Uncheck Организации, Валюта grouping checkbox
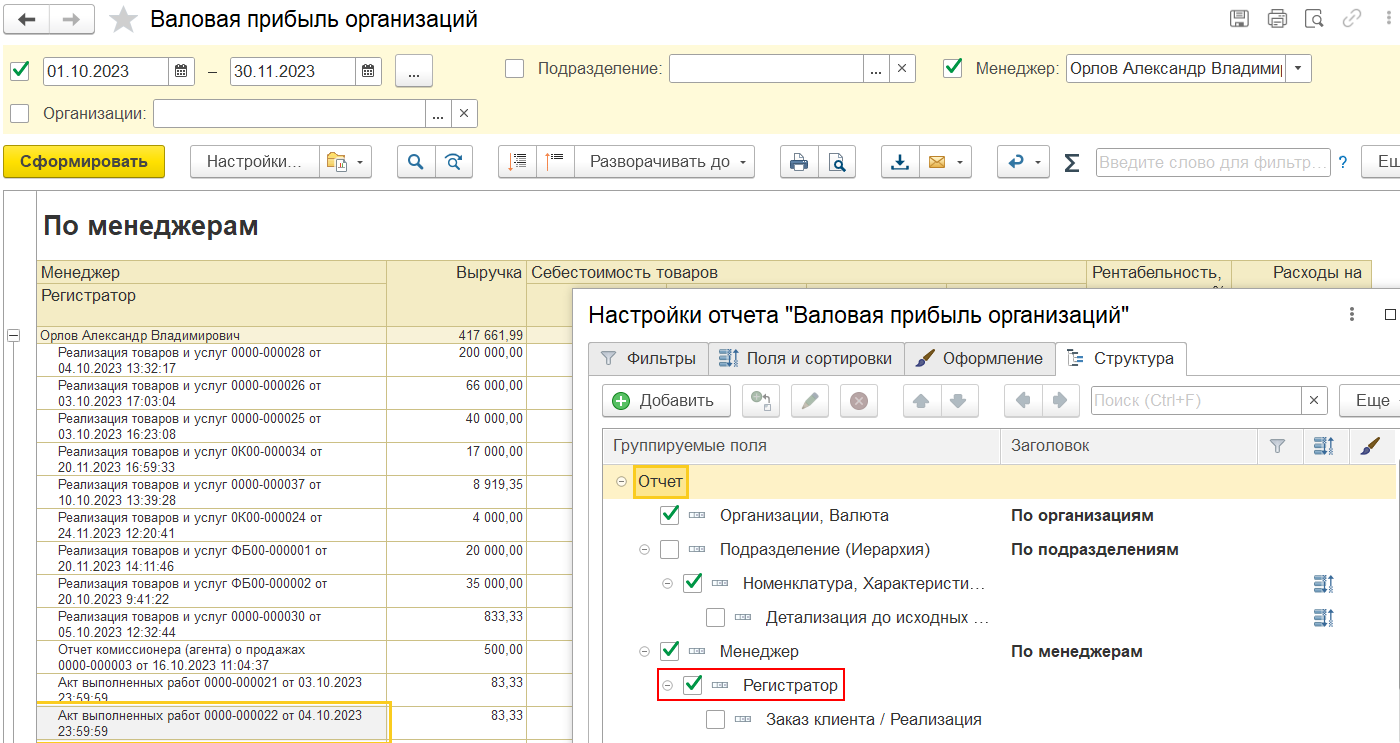The width and height of the screenshot is (1400, 743). (670, 515)
